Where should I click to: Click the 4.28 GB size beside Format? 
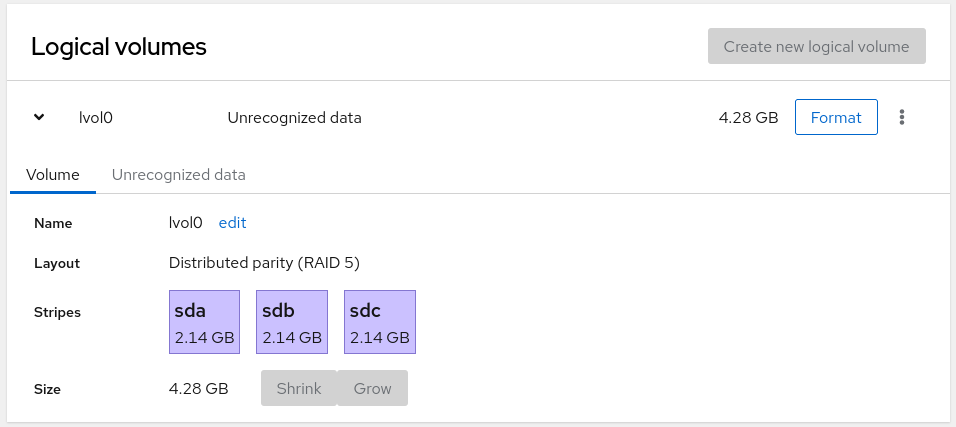pyautogui.click(x=748, y=117)
